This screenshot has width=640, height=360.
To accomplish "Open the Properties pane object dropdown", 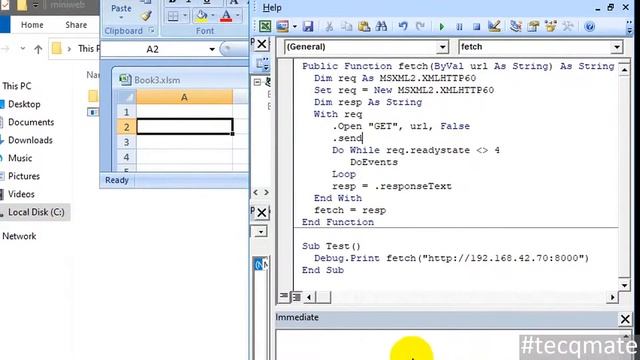I will click(x=261, y=232).
